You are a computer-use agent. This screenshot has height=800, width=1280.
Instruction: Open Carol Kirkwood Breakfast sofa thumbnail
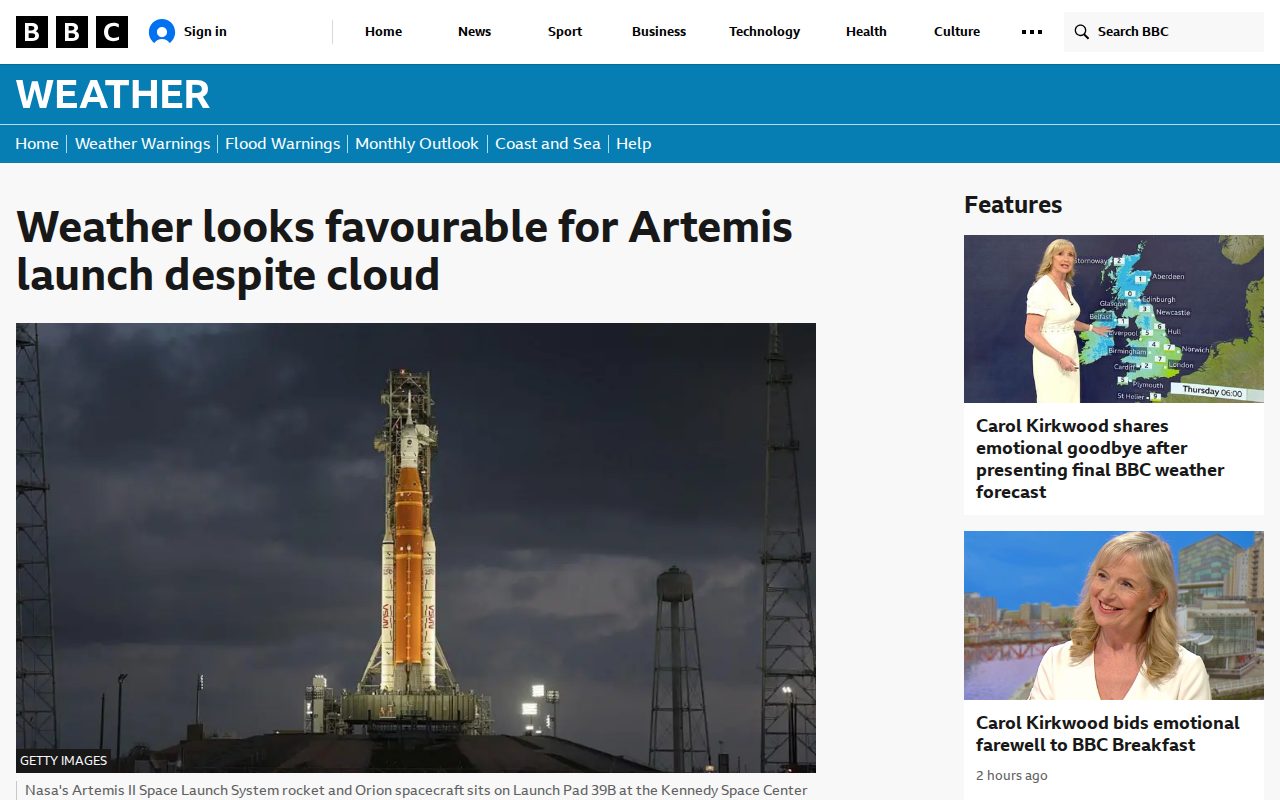coord(1114,615)
